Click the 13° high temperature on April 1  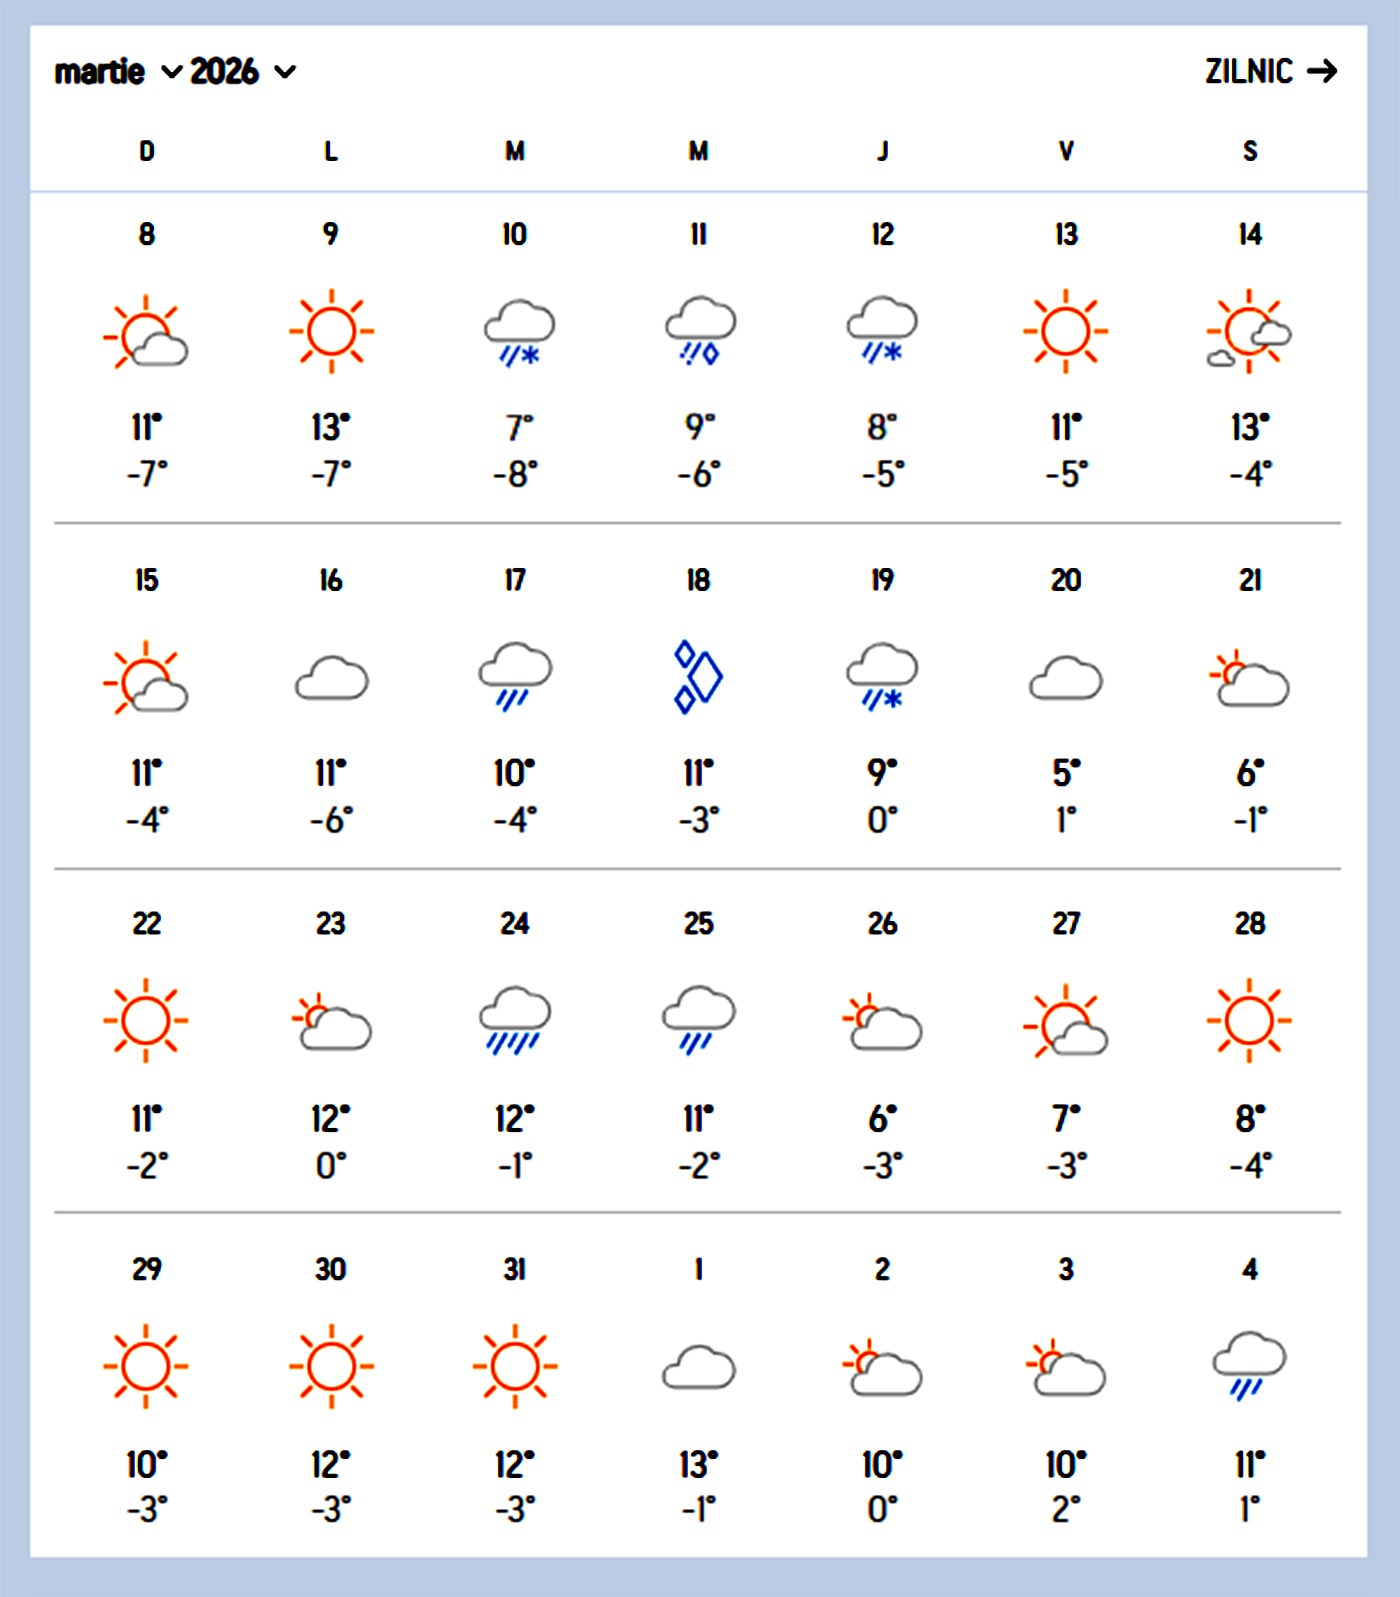pyautogui.click(x=698, y=1465)
